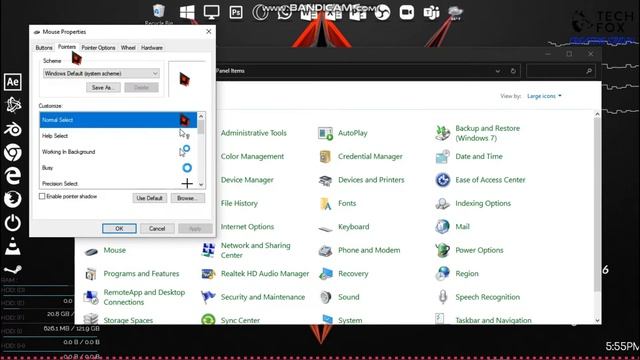Viewport: 640px width, 360px height.
Task: Open Power Options icon
Action: click(x=442, y=250)
